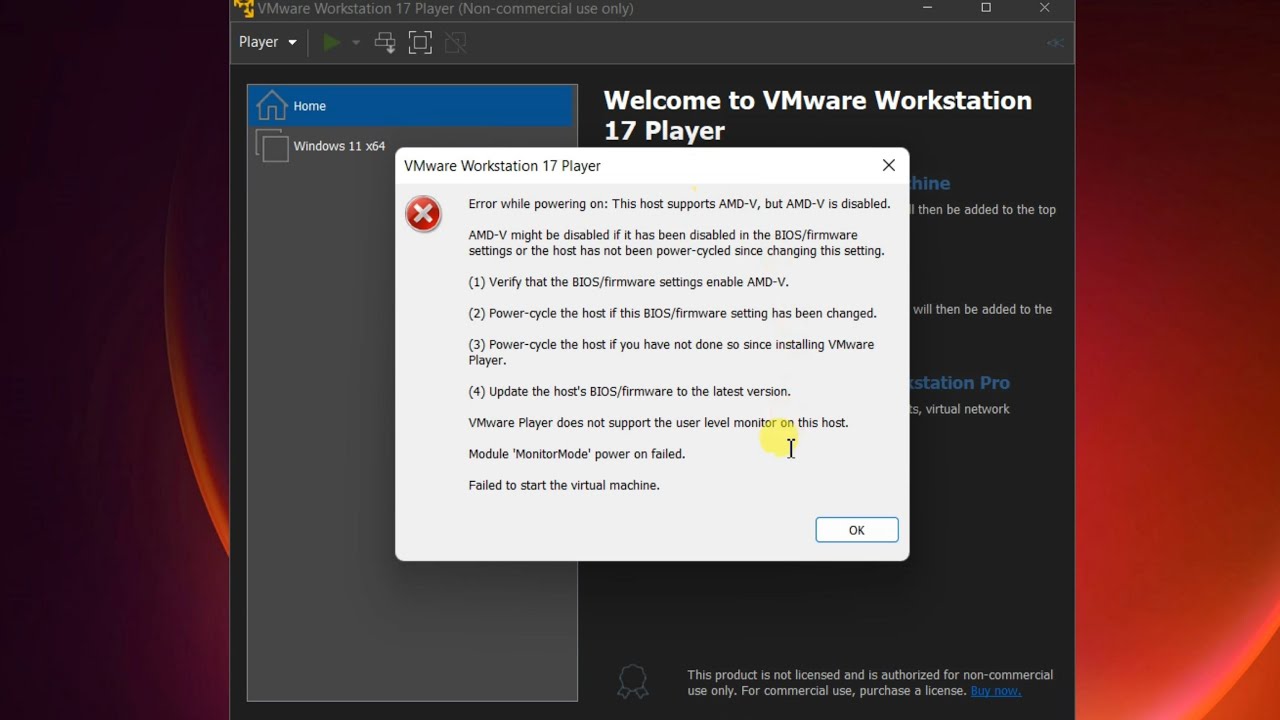
Task: Click Send Ctrl+Alt+Del toolbar icon
Action: tap(385, 42)
